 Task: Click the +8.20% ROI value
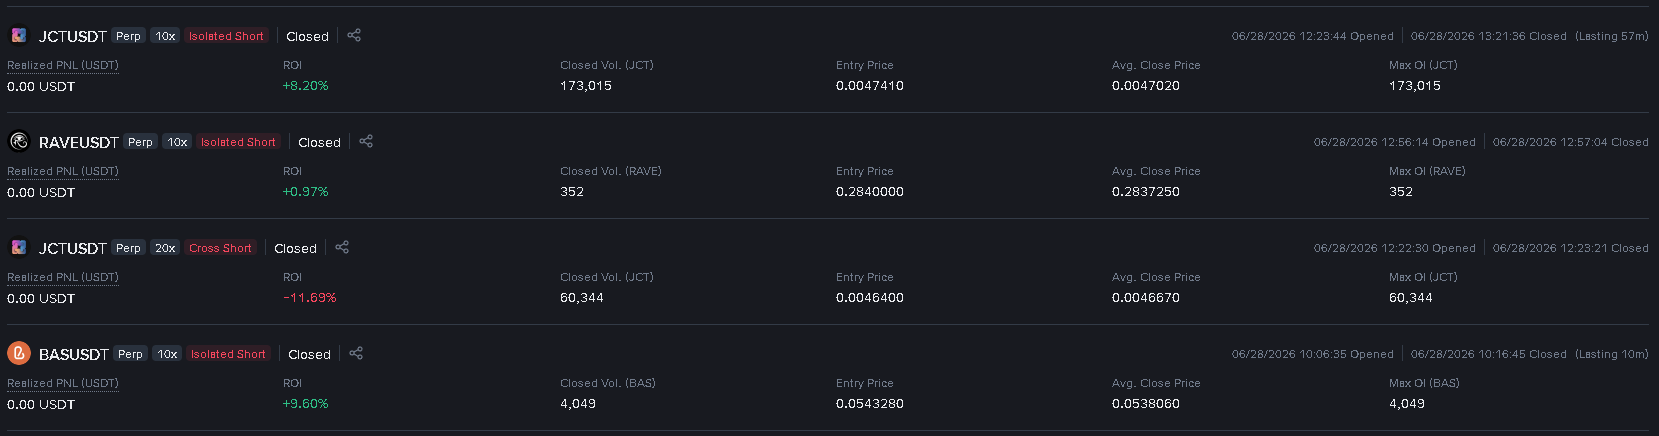(306, 86)
